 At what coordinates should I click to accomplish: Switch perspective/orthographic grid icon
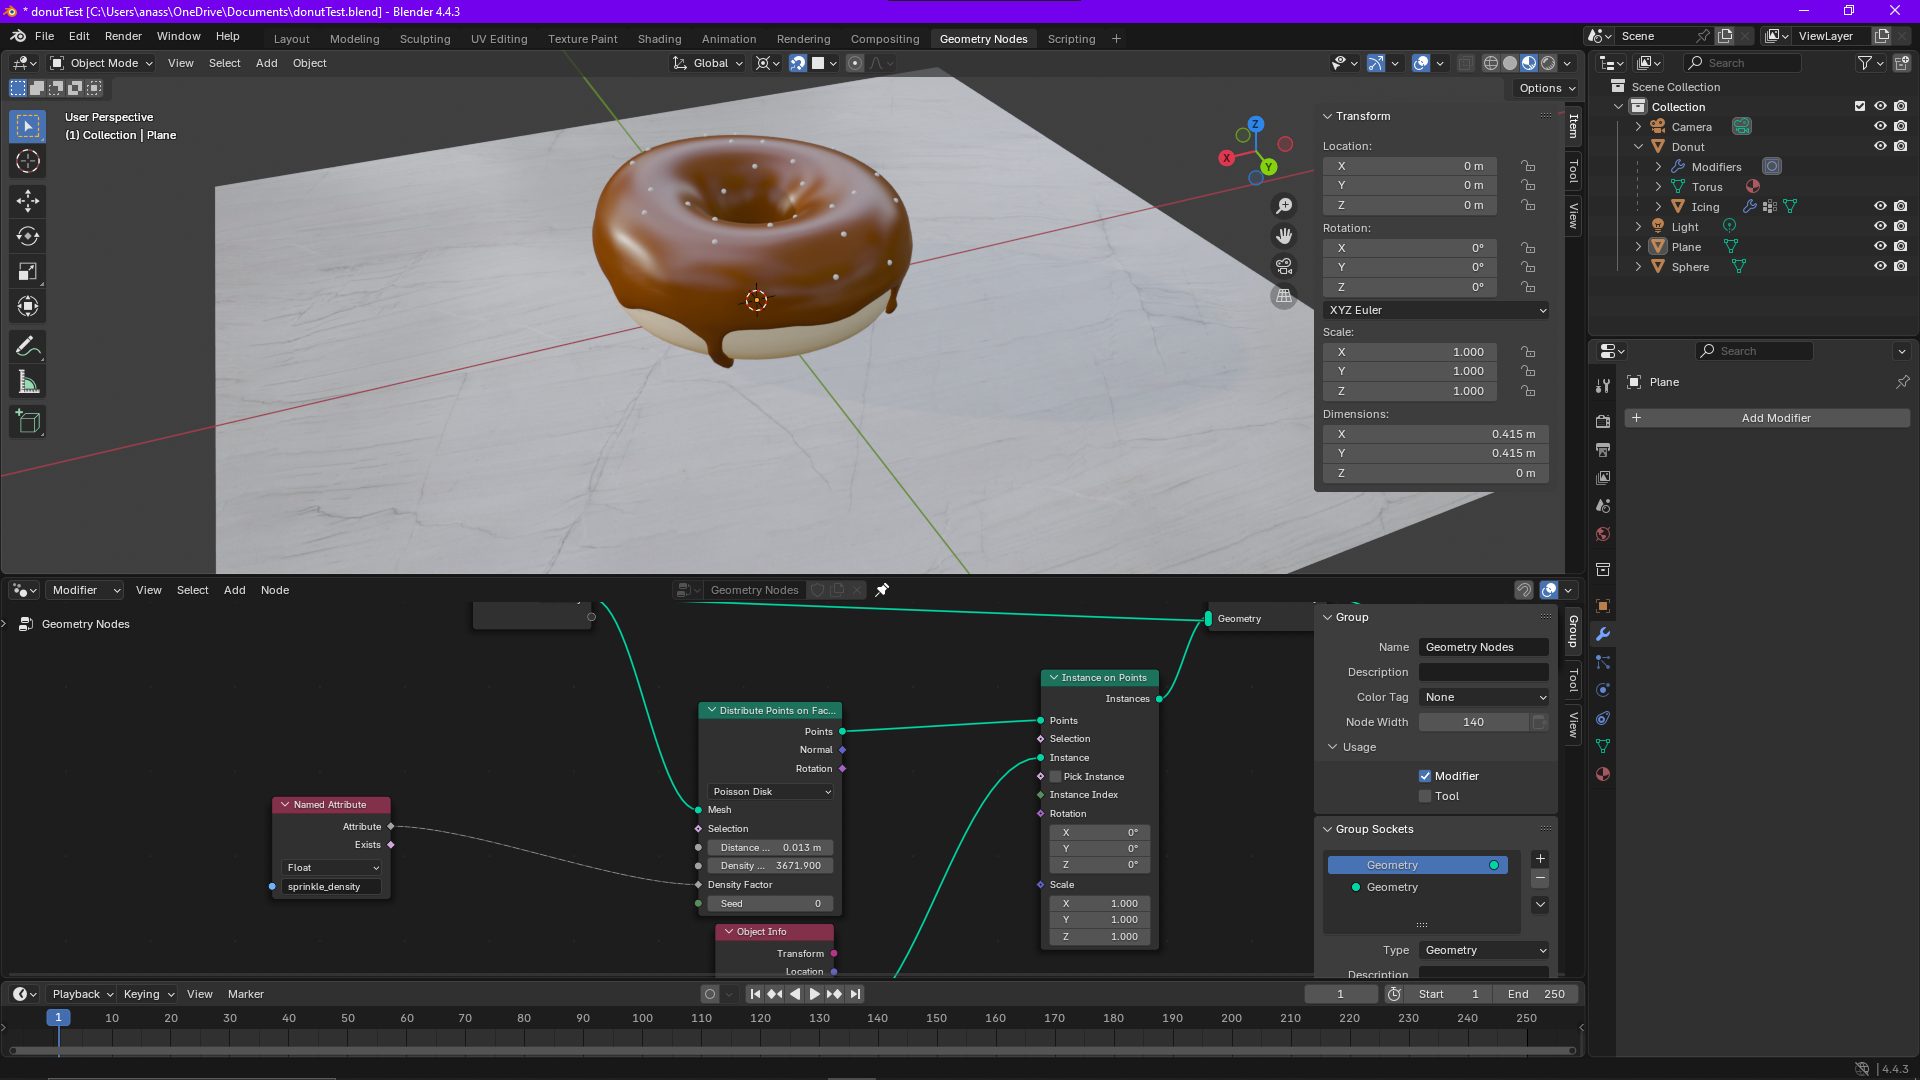tap(1284, 296)
